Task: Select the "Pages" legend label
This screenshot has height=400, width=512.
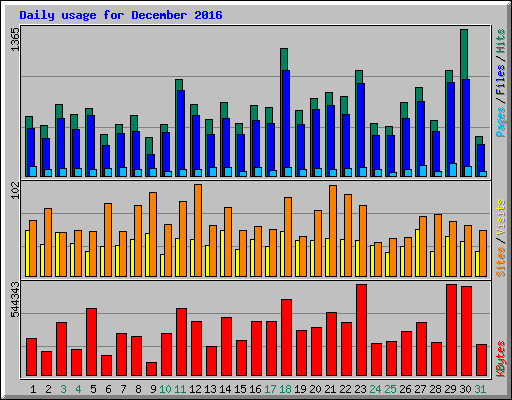Action: coord(501,122)
